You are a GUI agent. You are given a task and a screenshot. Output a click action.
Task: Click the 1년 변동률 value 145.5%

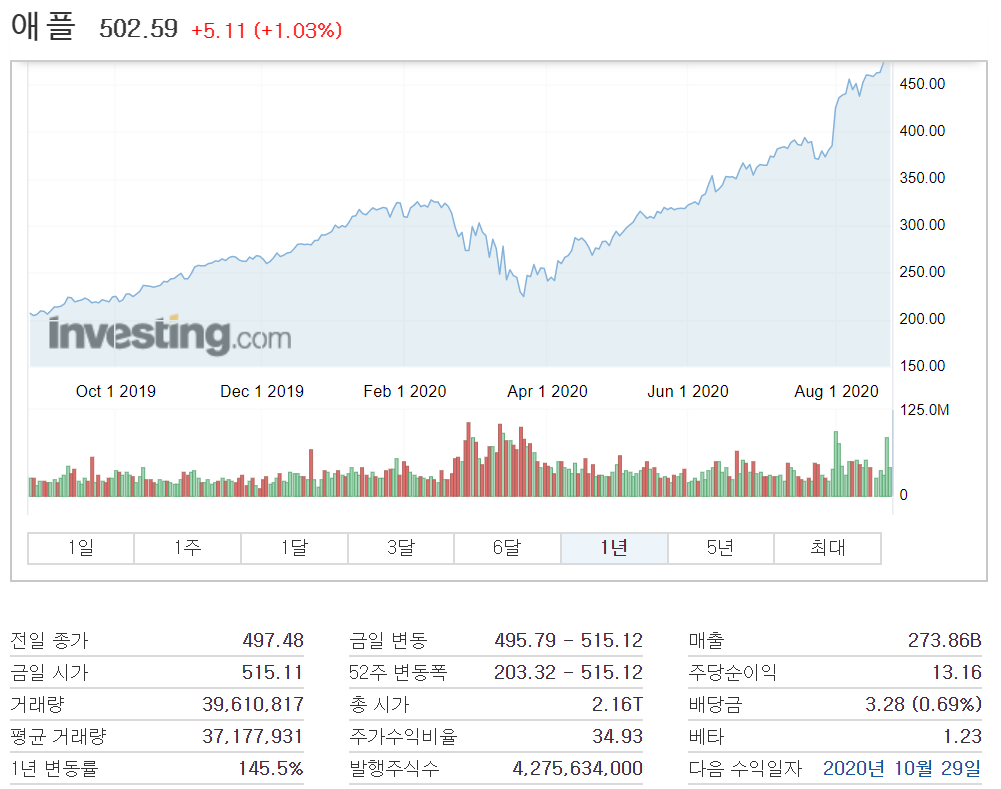pyautogui.click(x=271, y=768)
